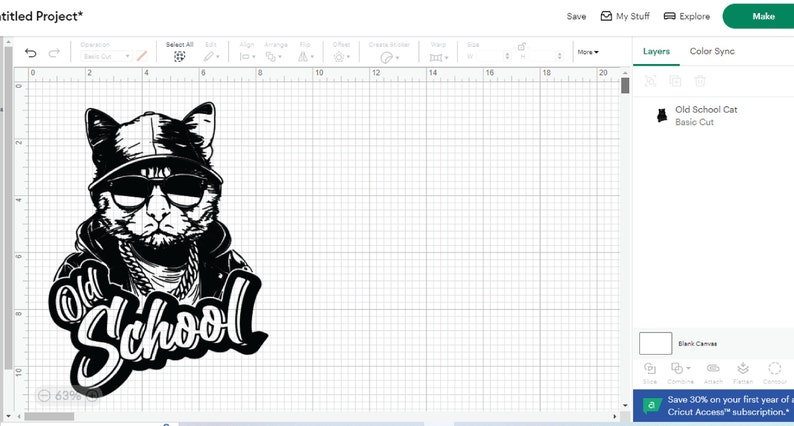Redo the last undone action

point(54,53)
